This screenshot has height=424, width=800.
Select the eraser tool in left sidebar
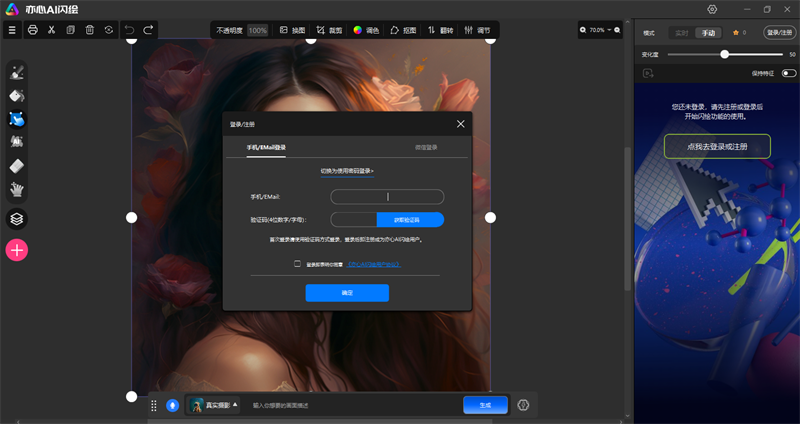(17, 166)
